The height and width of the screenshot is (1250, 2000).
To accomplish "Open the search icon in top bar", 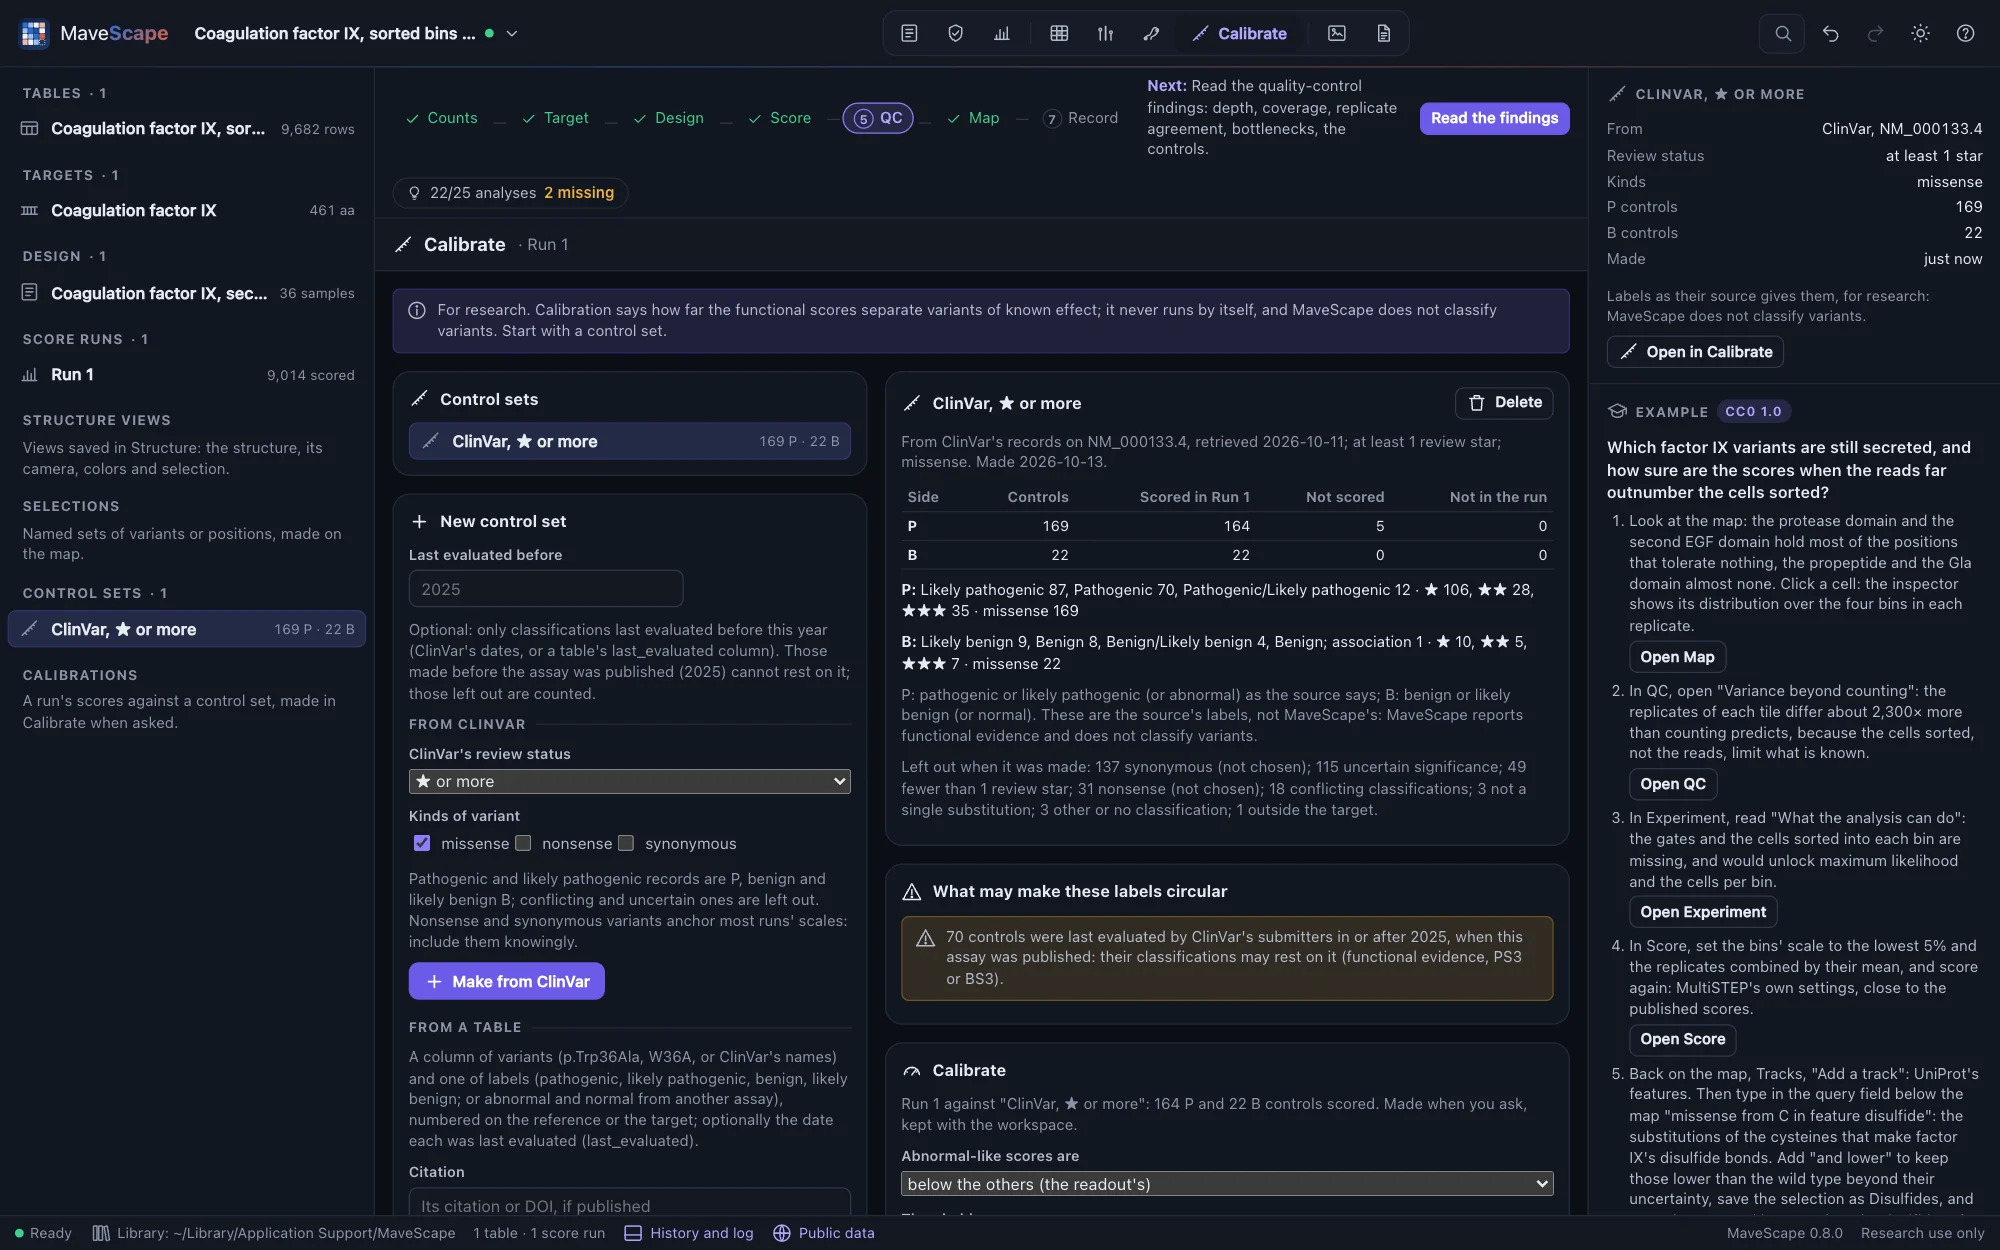I will [1782, 33].
